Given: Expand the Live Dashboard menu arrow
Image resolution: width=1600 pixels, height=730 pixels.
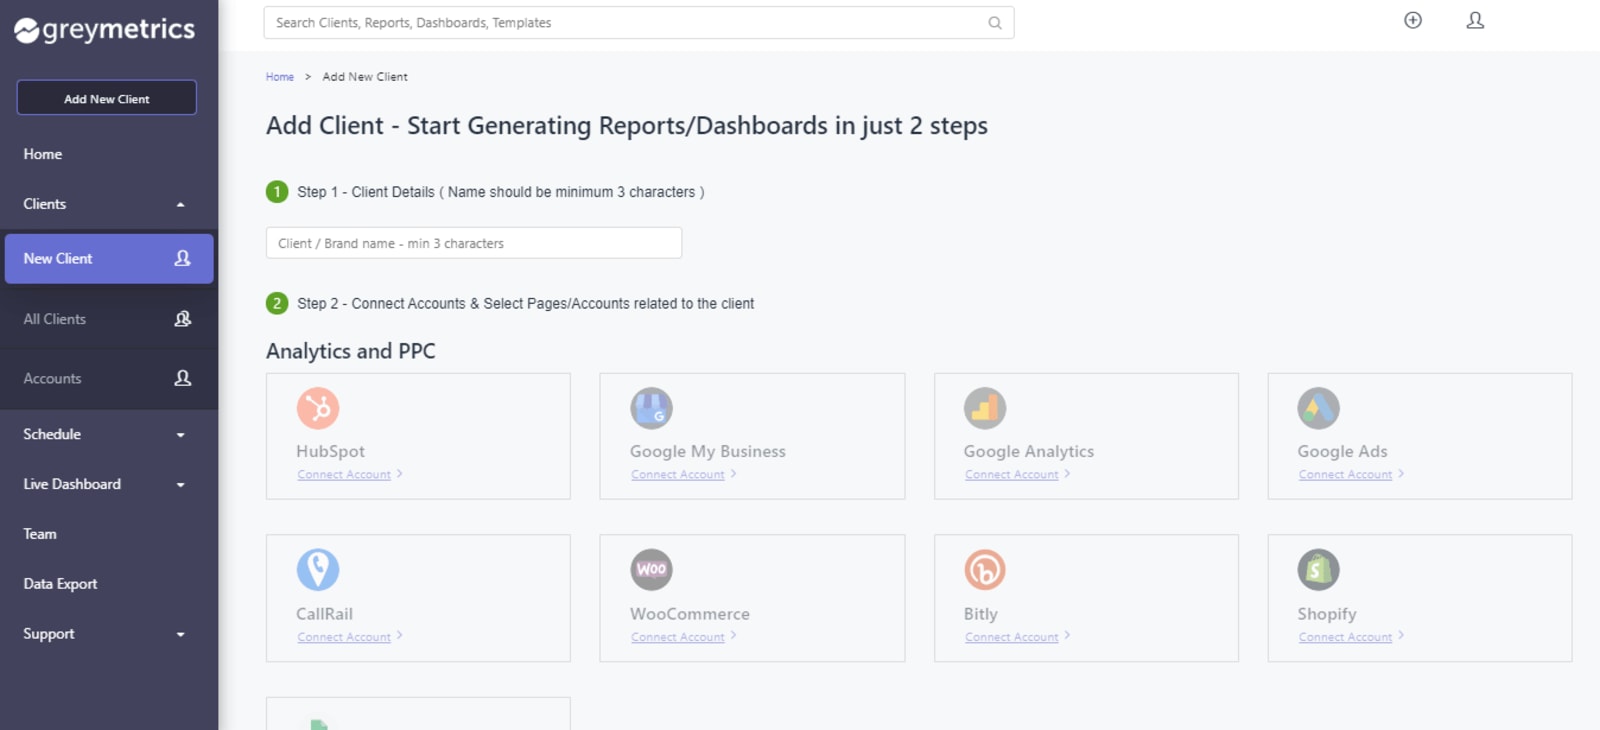Looking at the screenshot, I should (181, 485).
